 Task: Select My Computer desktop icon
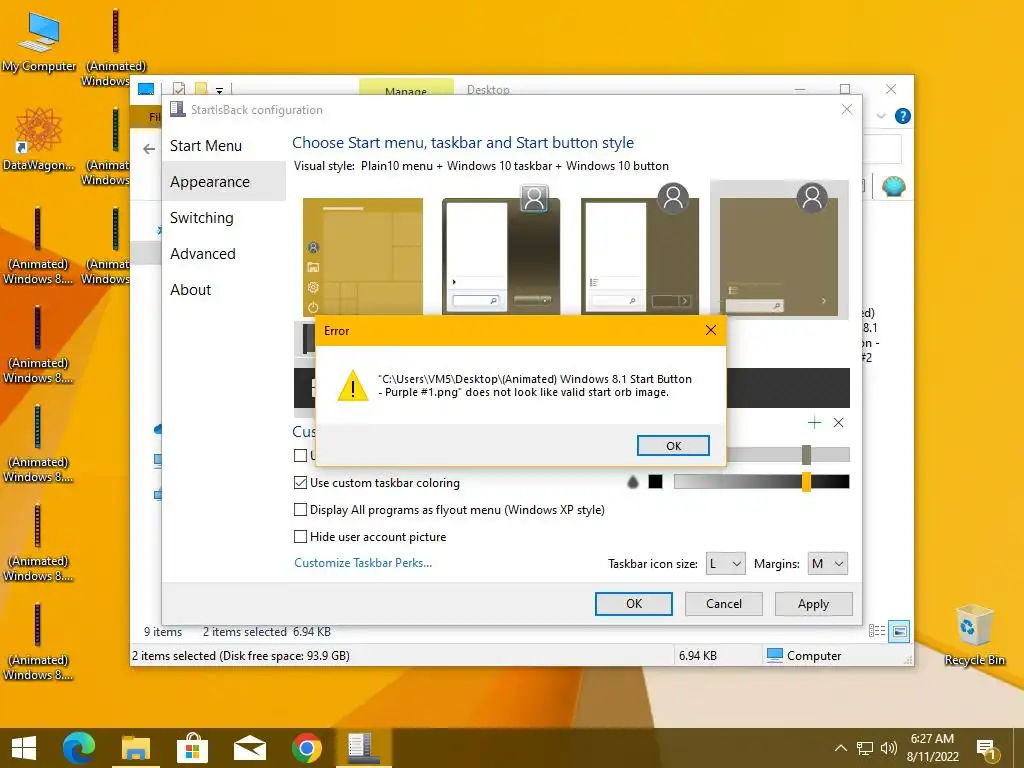(x=39, y=42)
